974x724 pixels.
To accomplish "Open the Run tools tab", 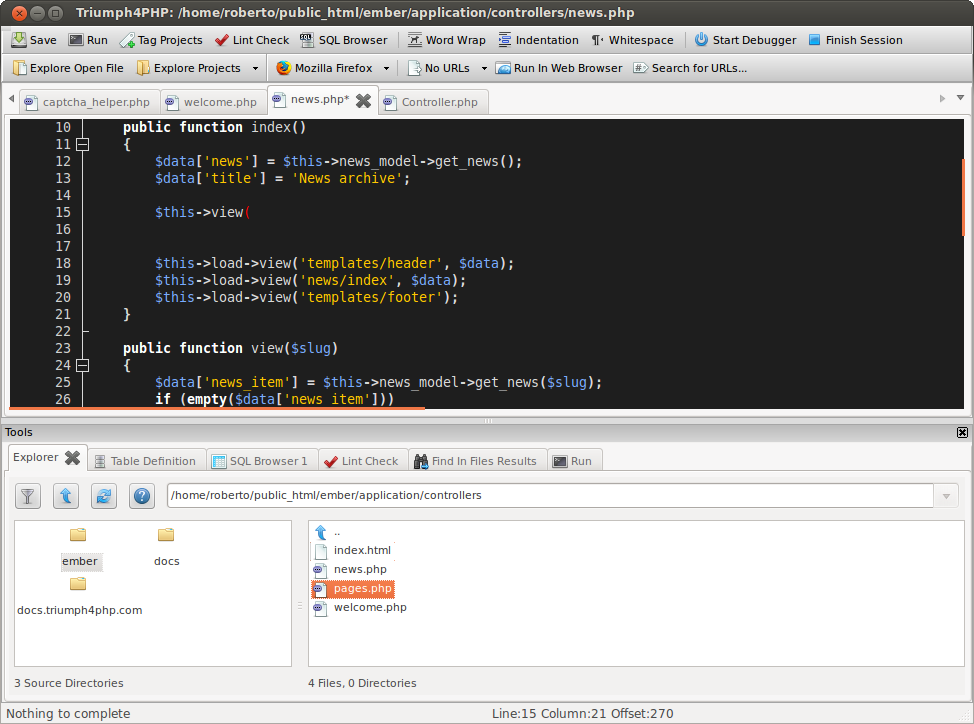I will pos(573,461).
